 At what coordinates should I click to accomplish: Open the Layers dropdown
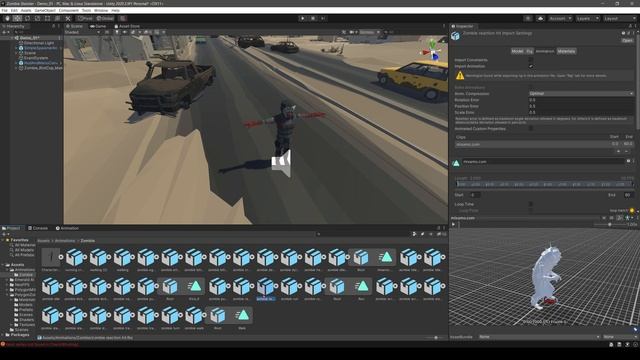tap(587, 18)
